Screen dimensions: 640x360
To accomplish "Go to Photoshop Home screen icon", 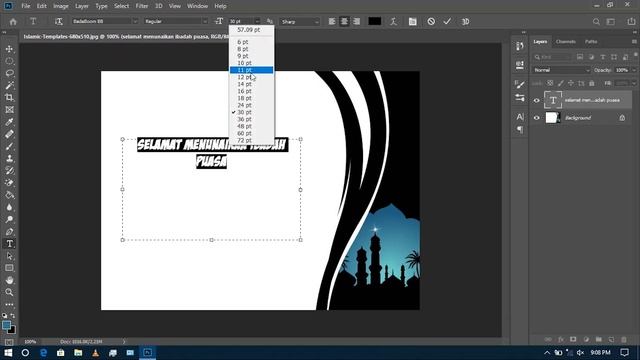I will (x=13, y=22).
